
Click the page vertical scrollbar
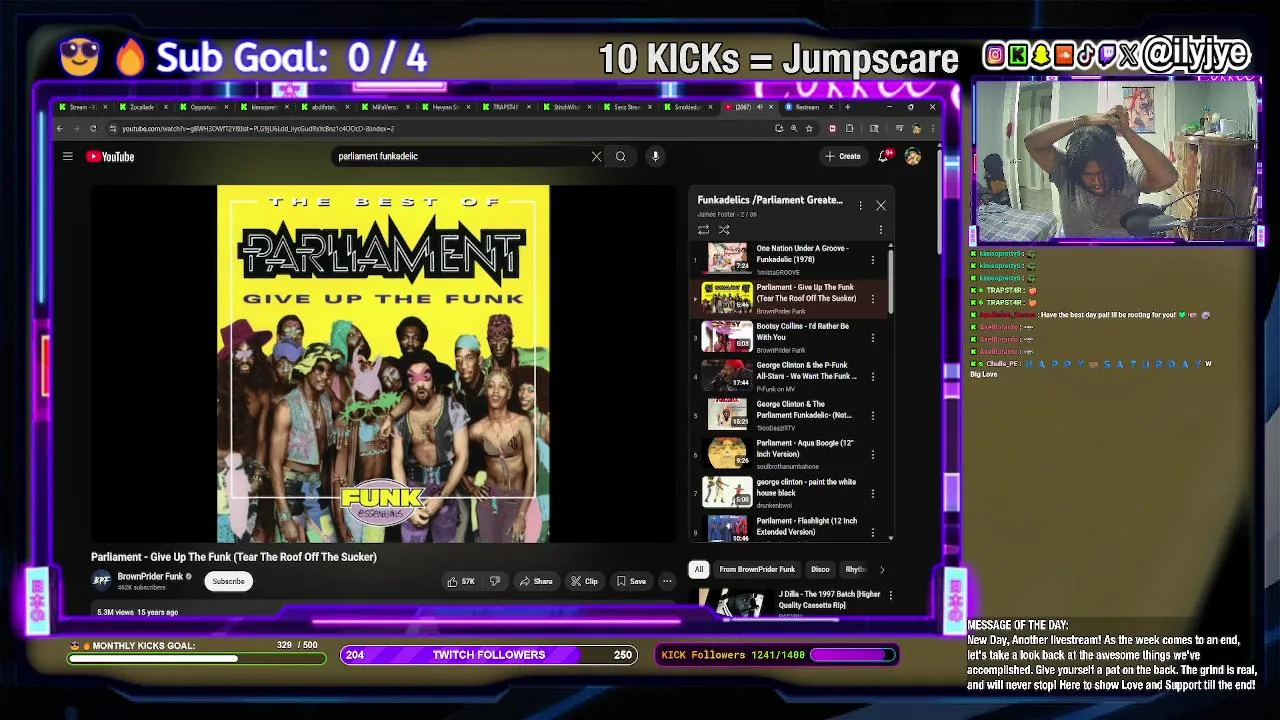point(939,200)
